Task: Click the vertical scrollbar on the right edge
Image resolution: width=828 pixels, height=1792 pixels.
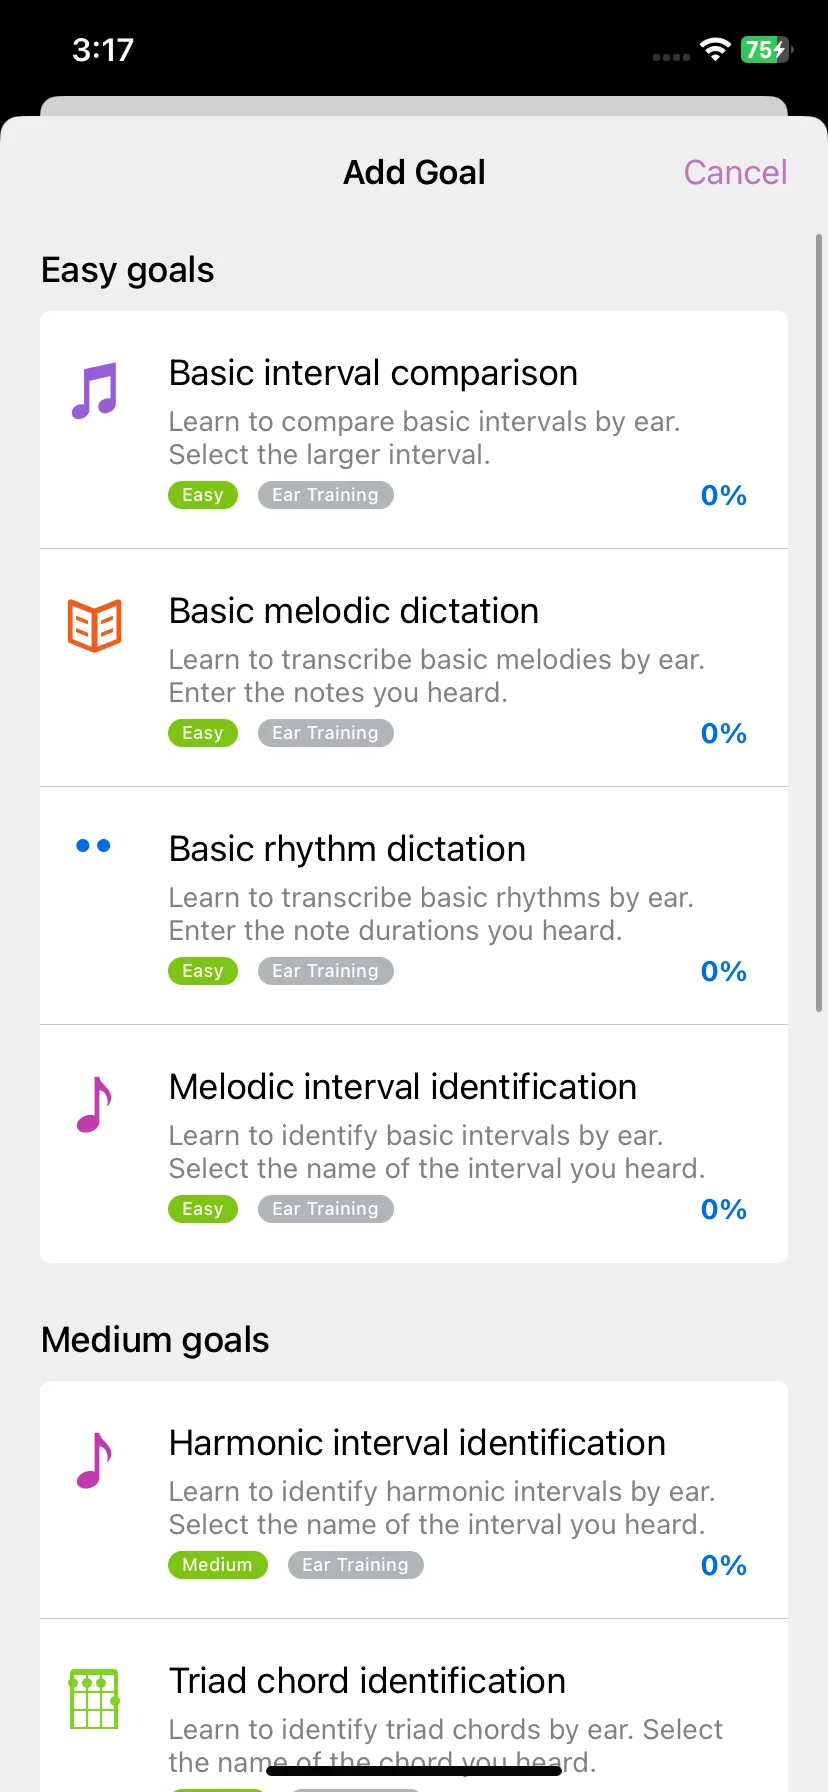Action: tap(819, 622)
